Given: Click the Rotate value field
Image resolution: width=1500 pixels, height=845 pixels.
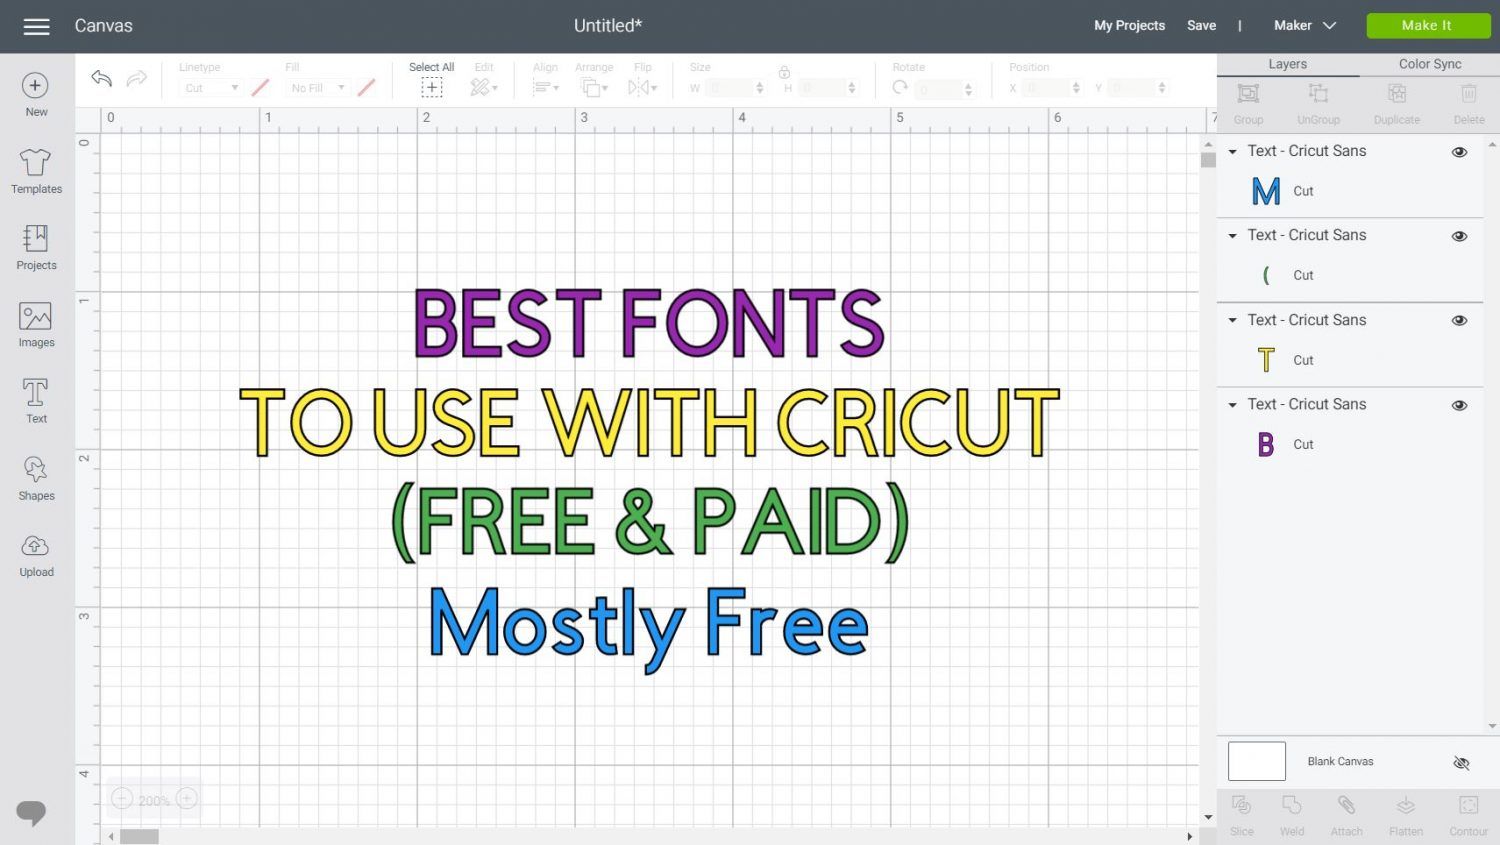Looking at the screenshot, I should tap(944, 89).
